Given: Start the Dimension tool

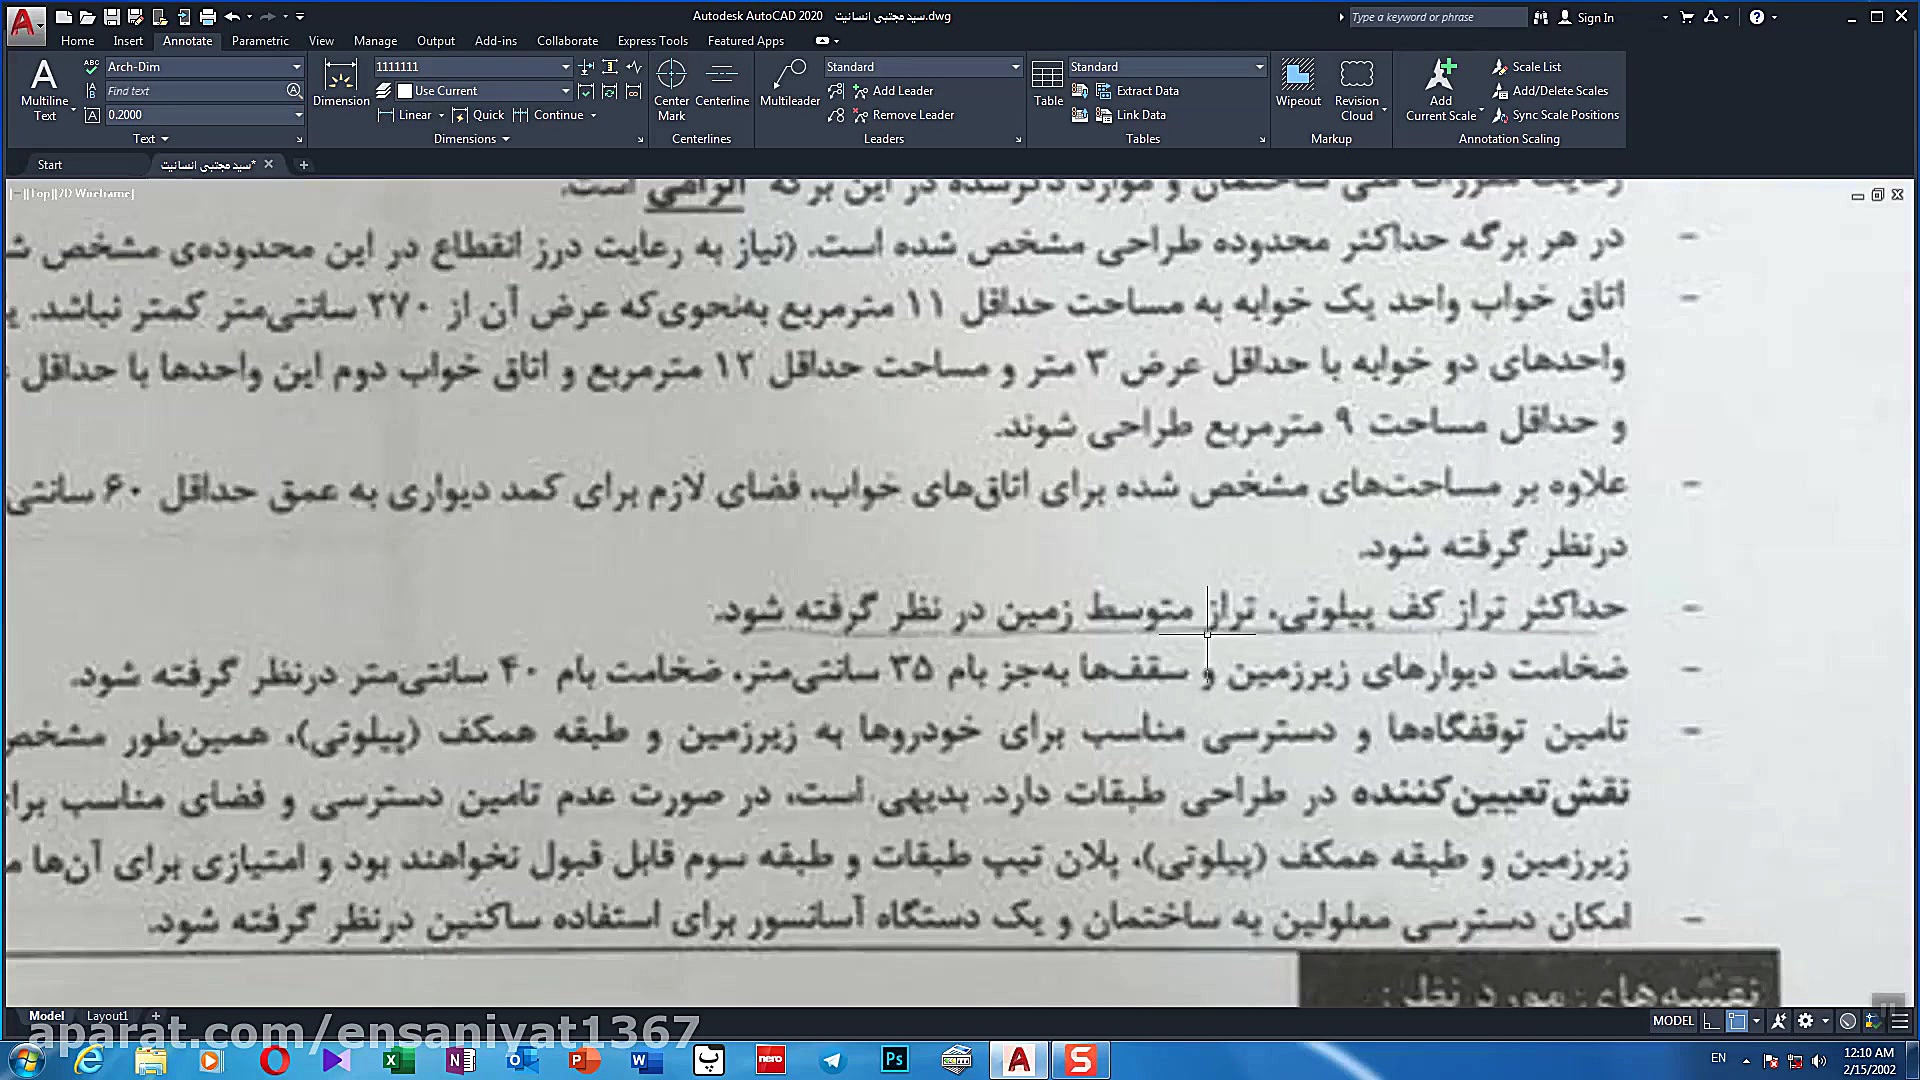Looking at the screenshot, I should point(340,85).
